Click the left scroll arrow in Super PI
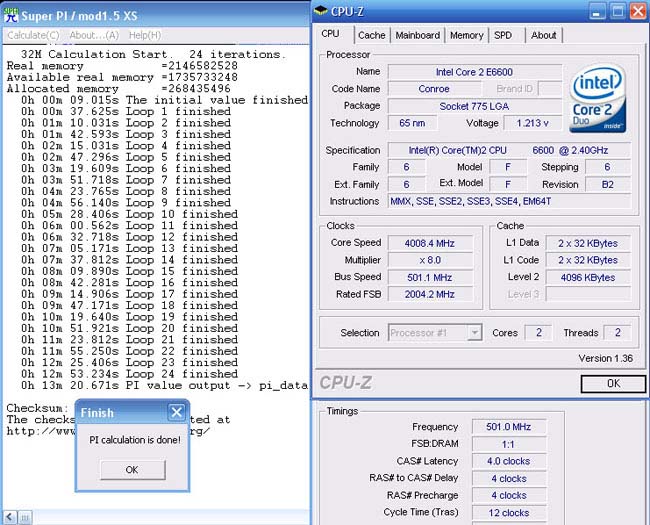This screenshot has height=525, width=650. (x=10, y=517)
